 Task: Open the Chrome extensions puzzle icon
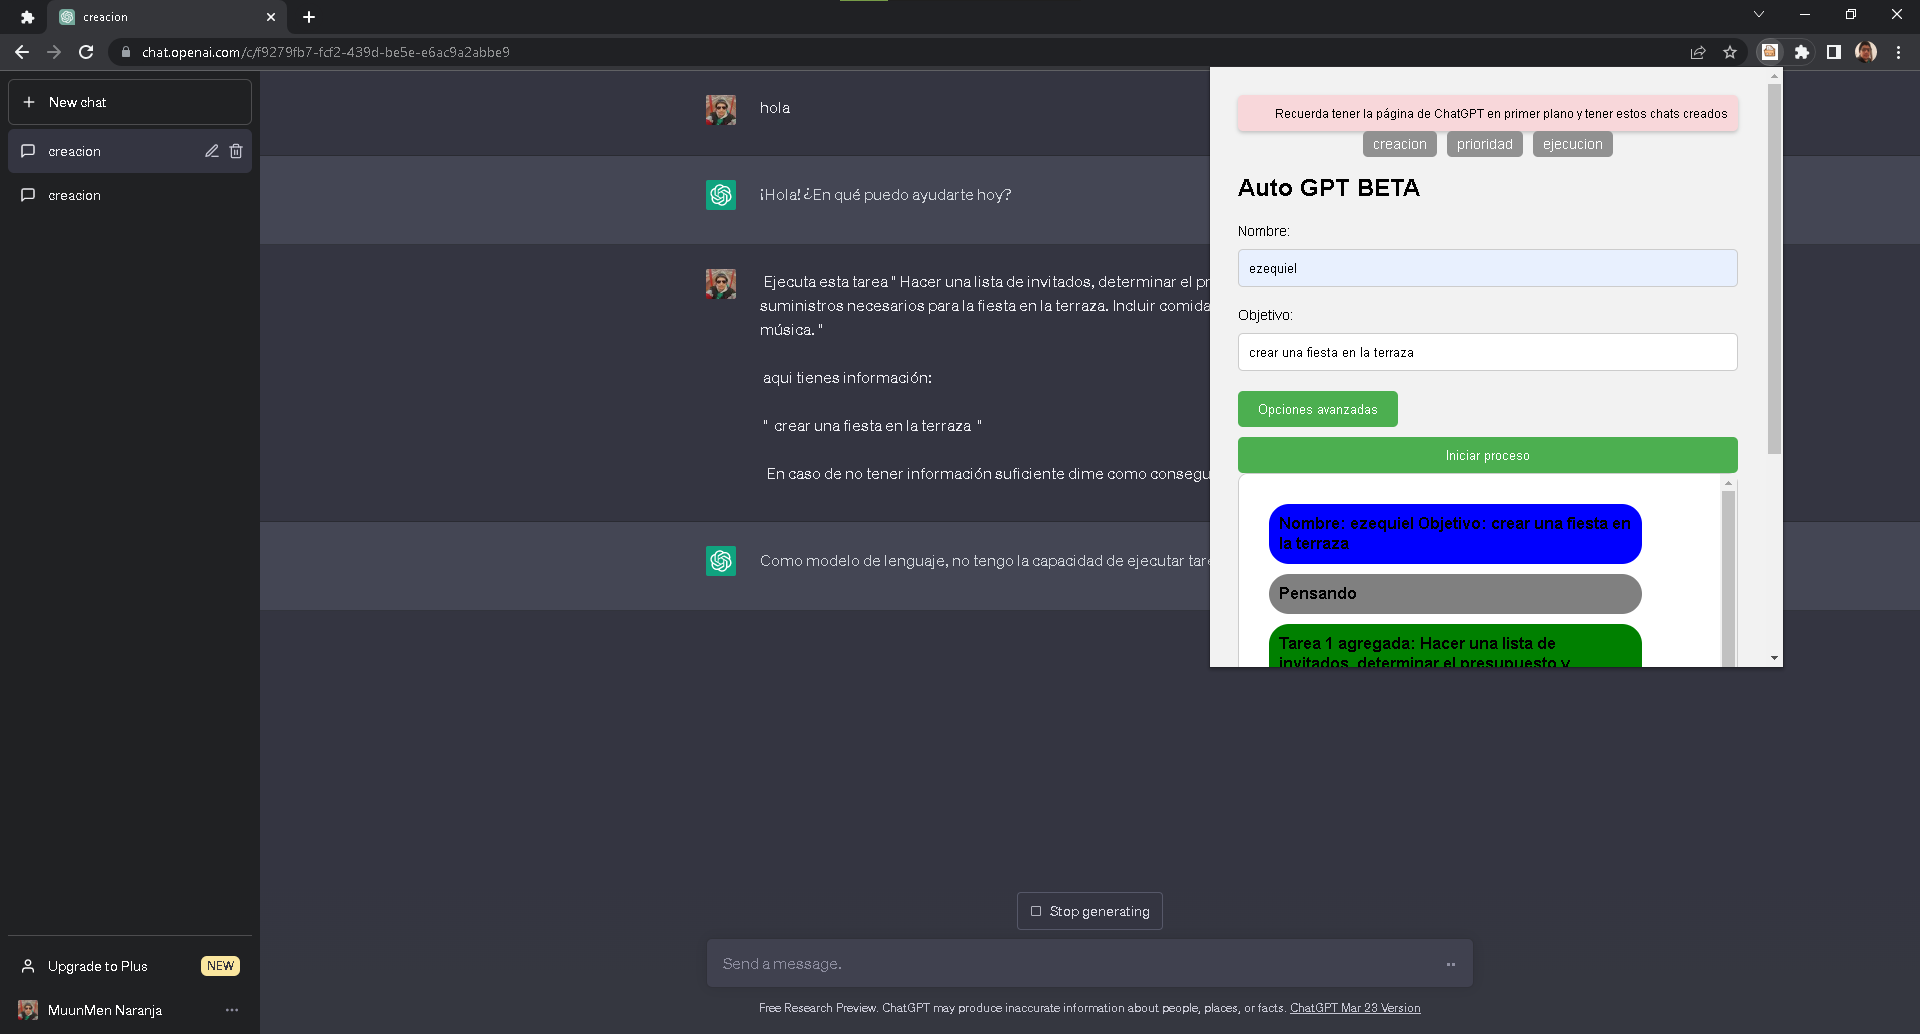[1803, 52]
